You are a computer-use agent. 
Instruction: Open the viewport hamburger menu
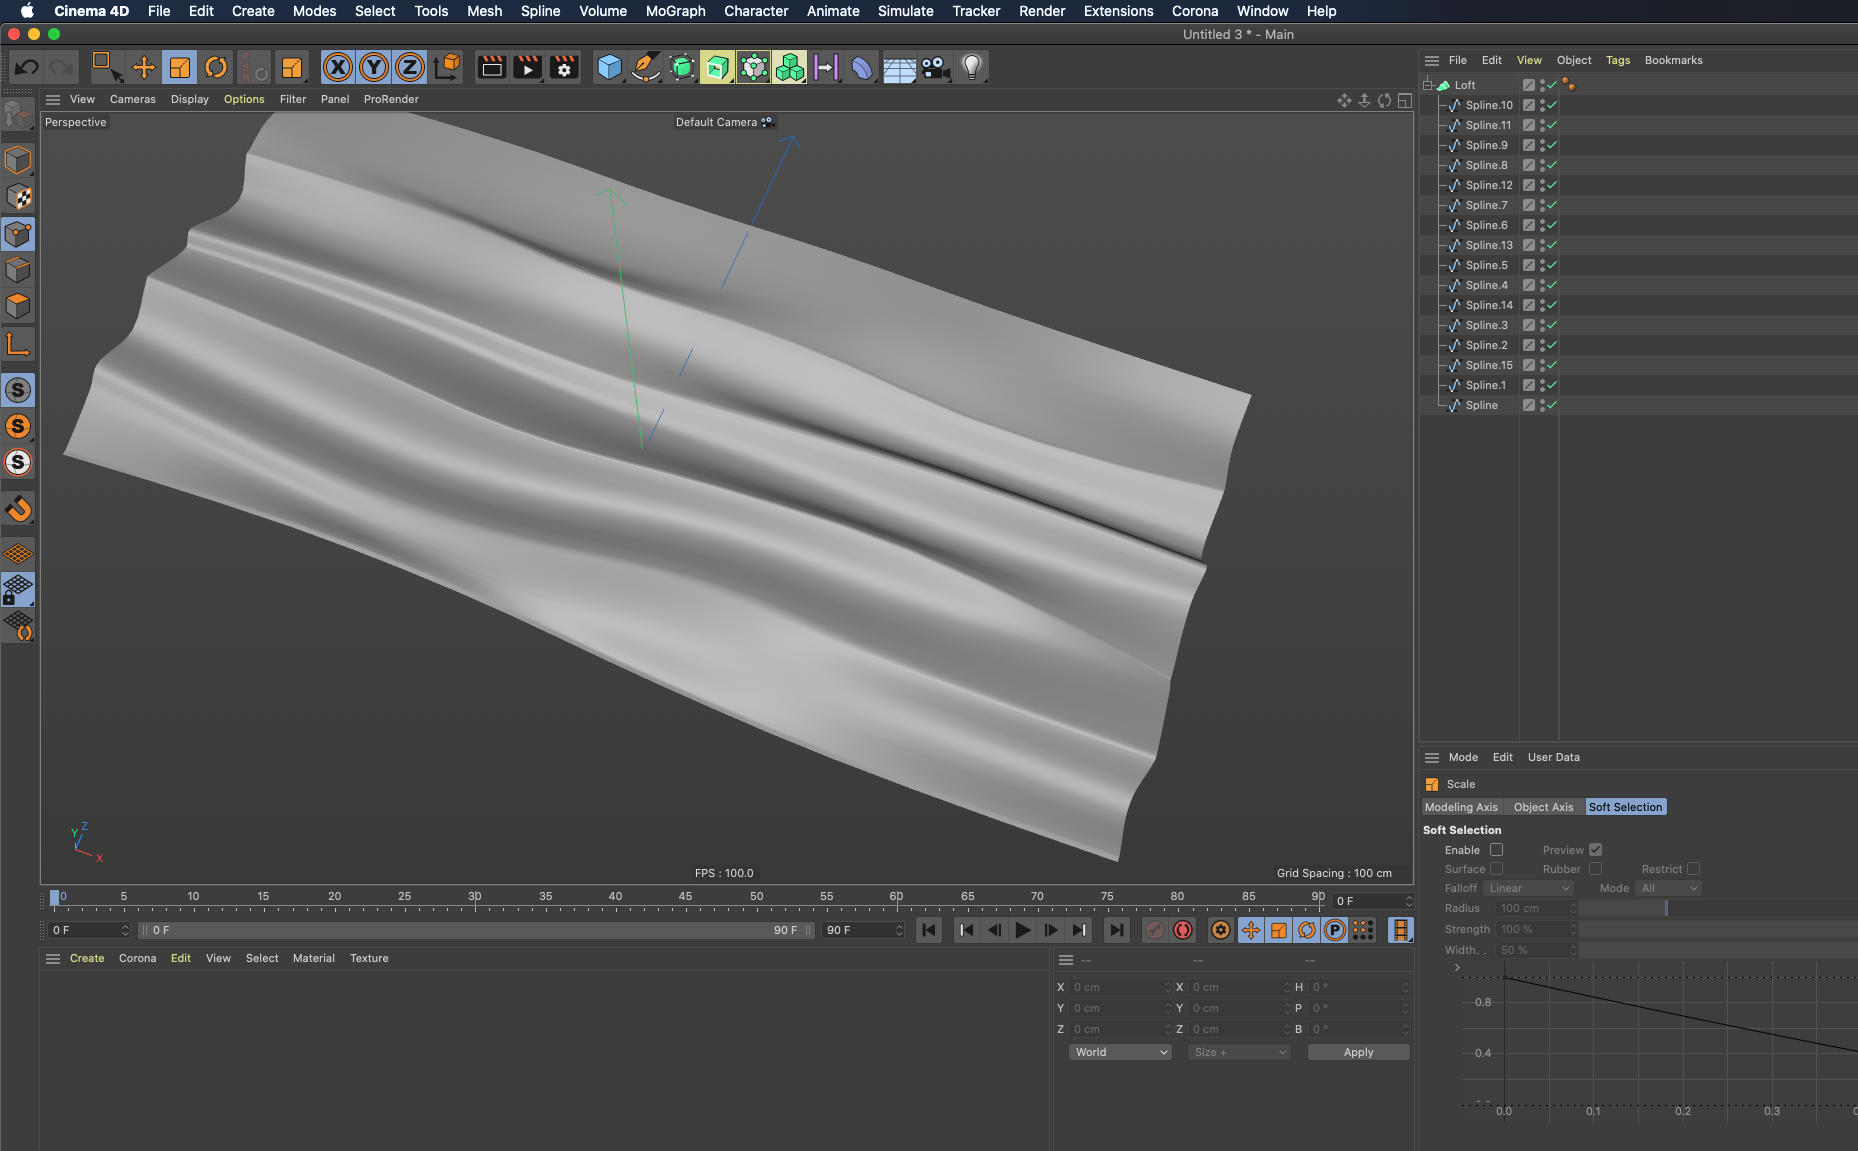(x=53, y=100)
